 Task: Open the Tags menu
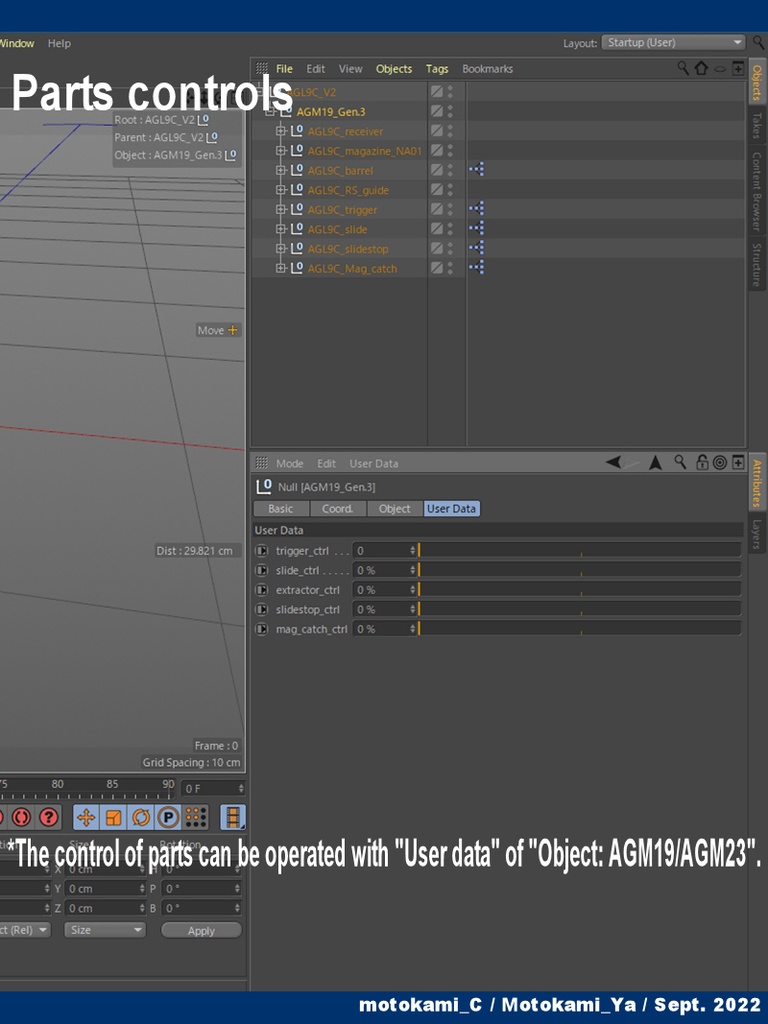click(437, 69)
